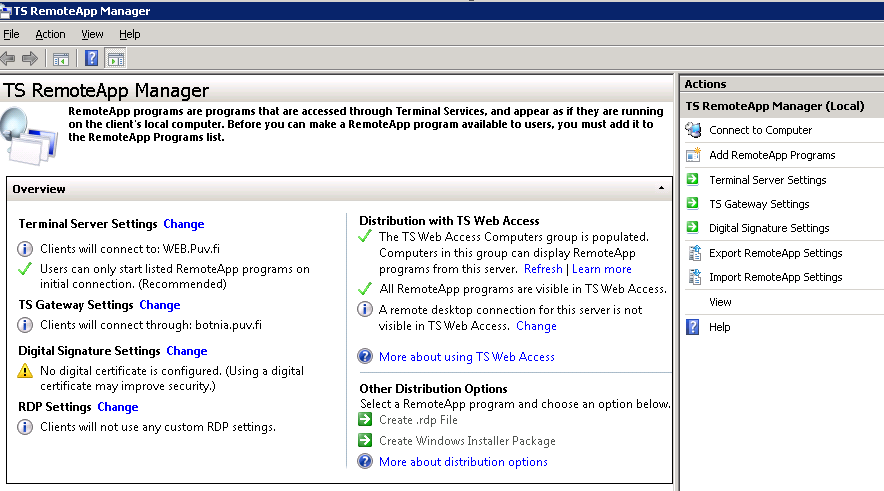Click the Add RemoteApp Programs icon
The height and width of the screenshot is (491, 884).
pyautogui.click(x=693, y=154)
